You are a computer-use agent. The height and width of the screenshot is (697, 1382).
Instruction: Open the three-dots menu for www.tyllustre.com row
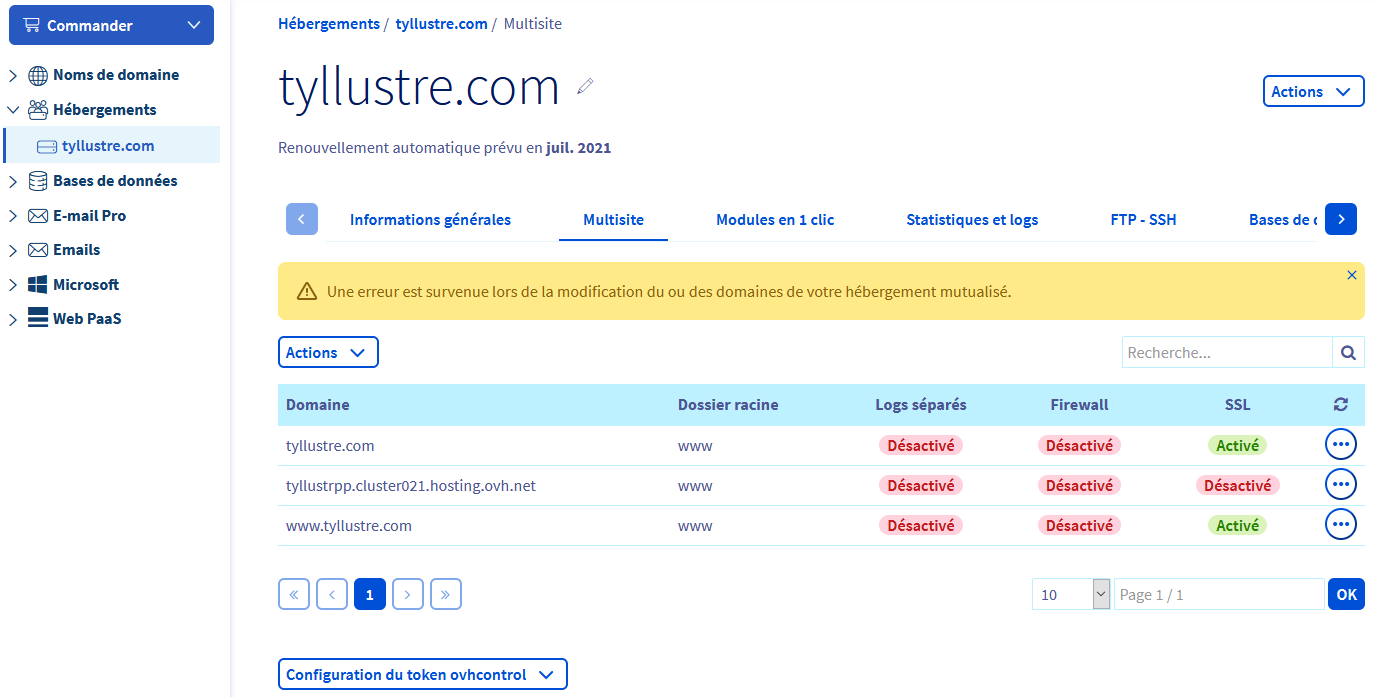[x=1340, y=524]
